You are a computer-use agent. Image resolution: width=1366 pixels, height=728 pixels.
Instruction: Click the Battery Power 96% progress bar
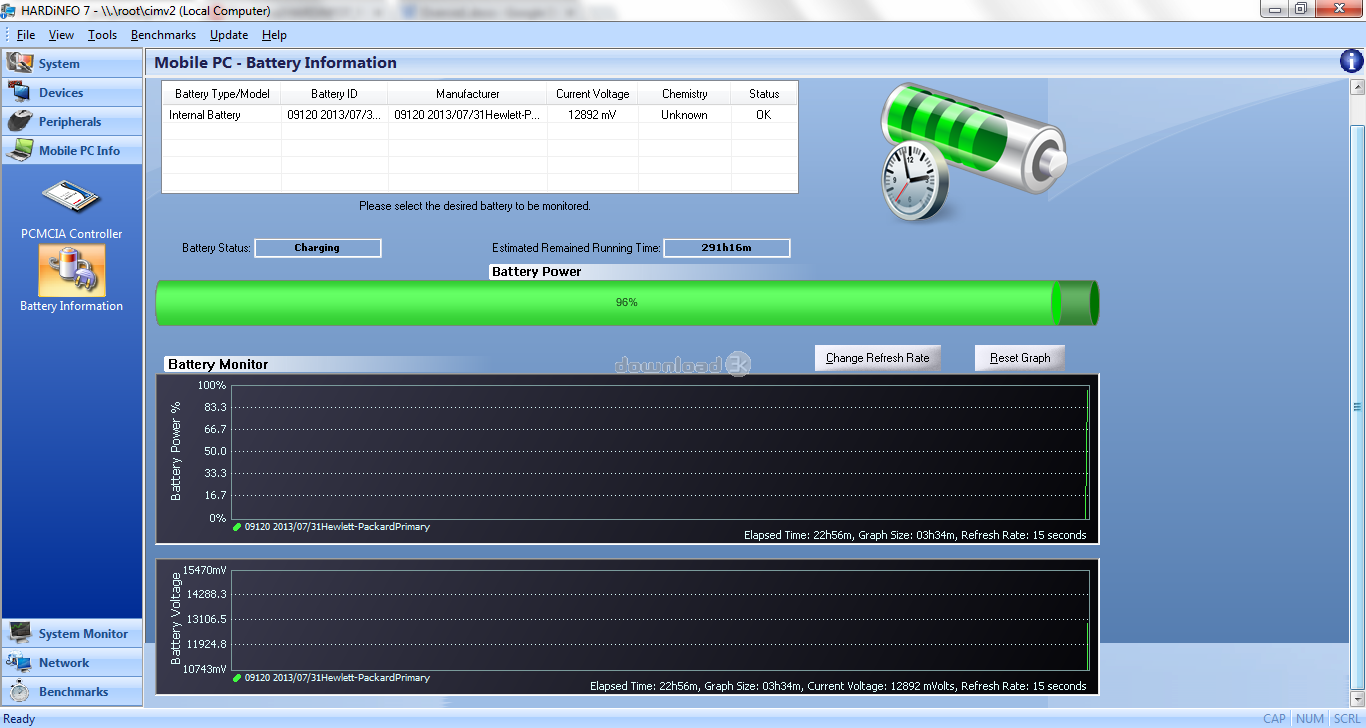[627, 303]
